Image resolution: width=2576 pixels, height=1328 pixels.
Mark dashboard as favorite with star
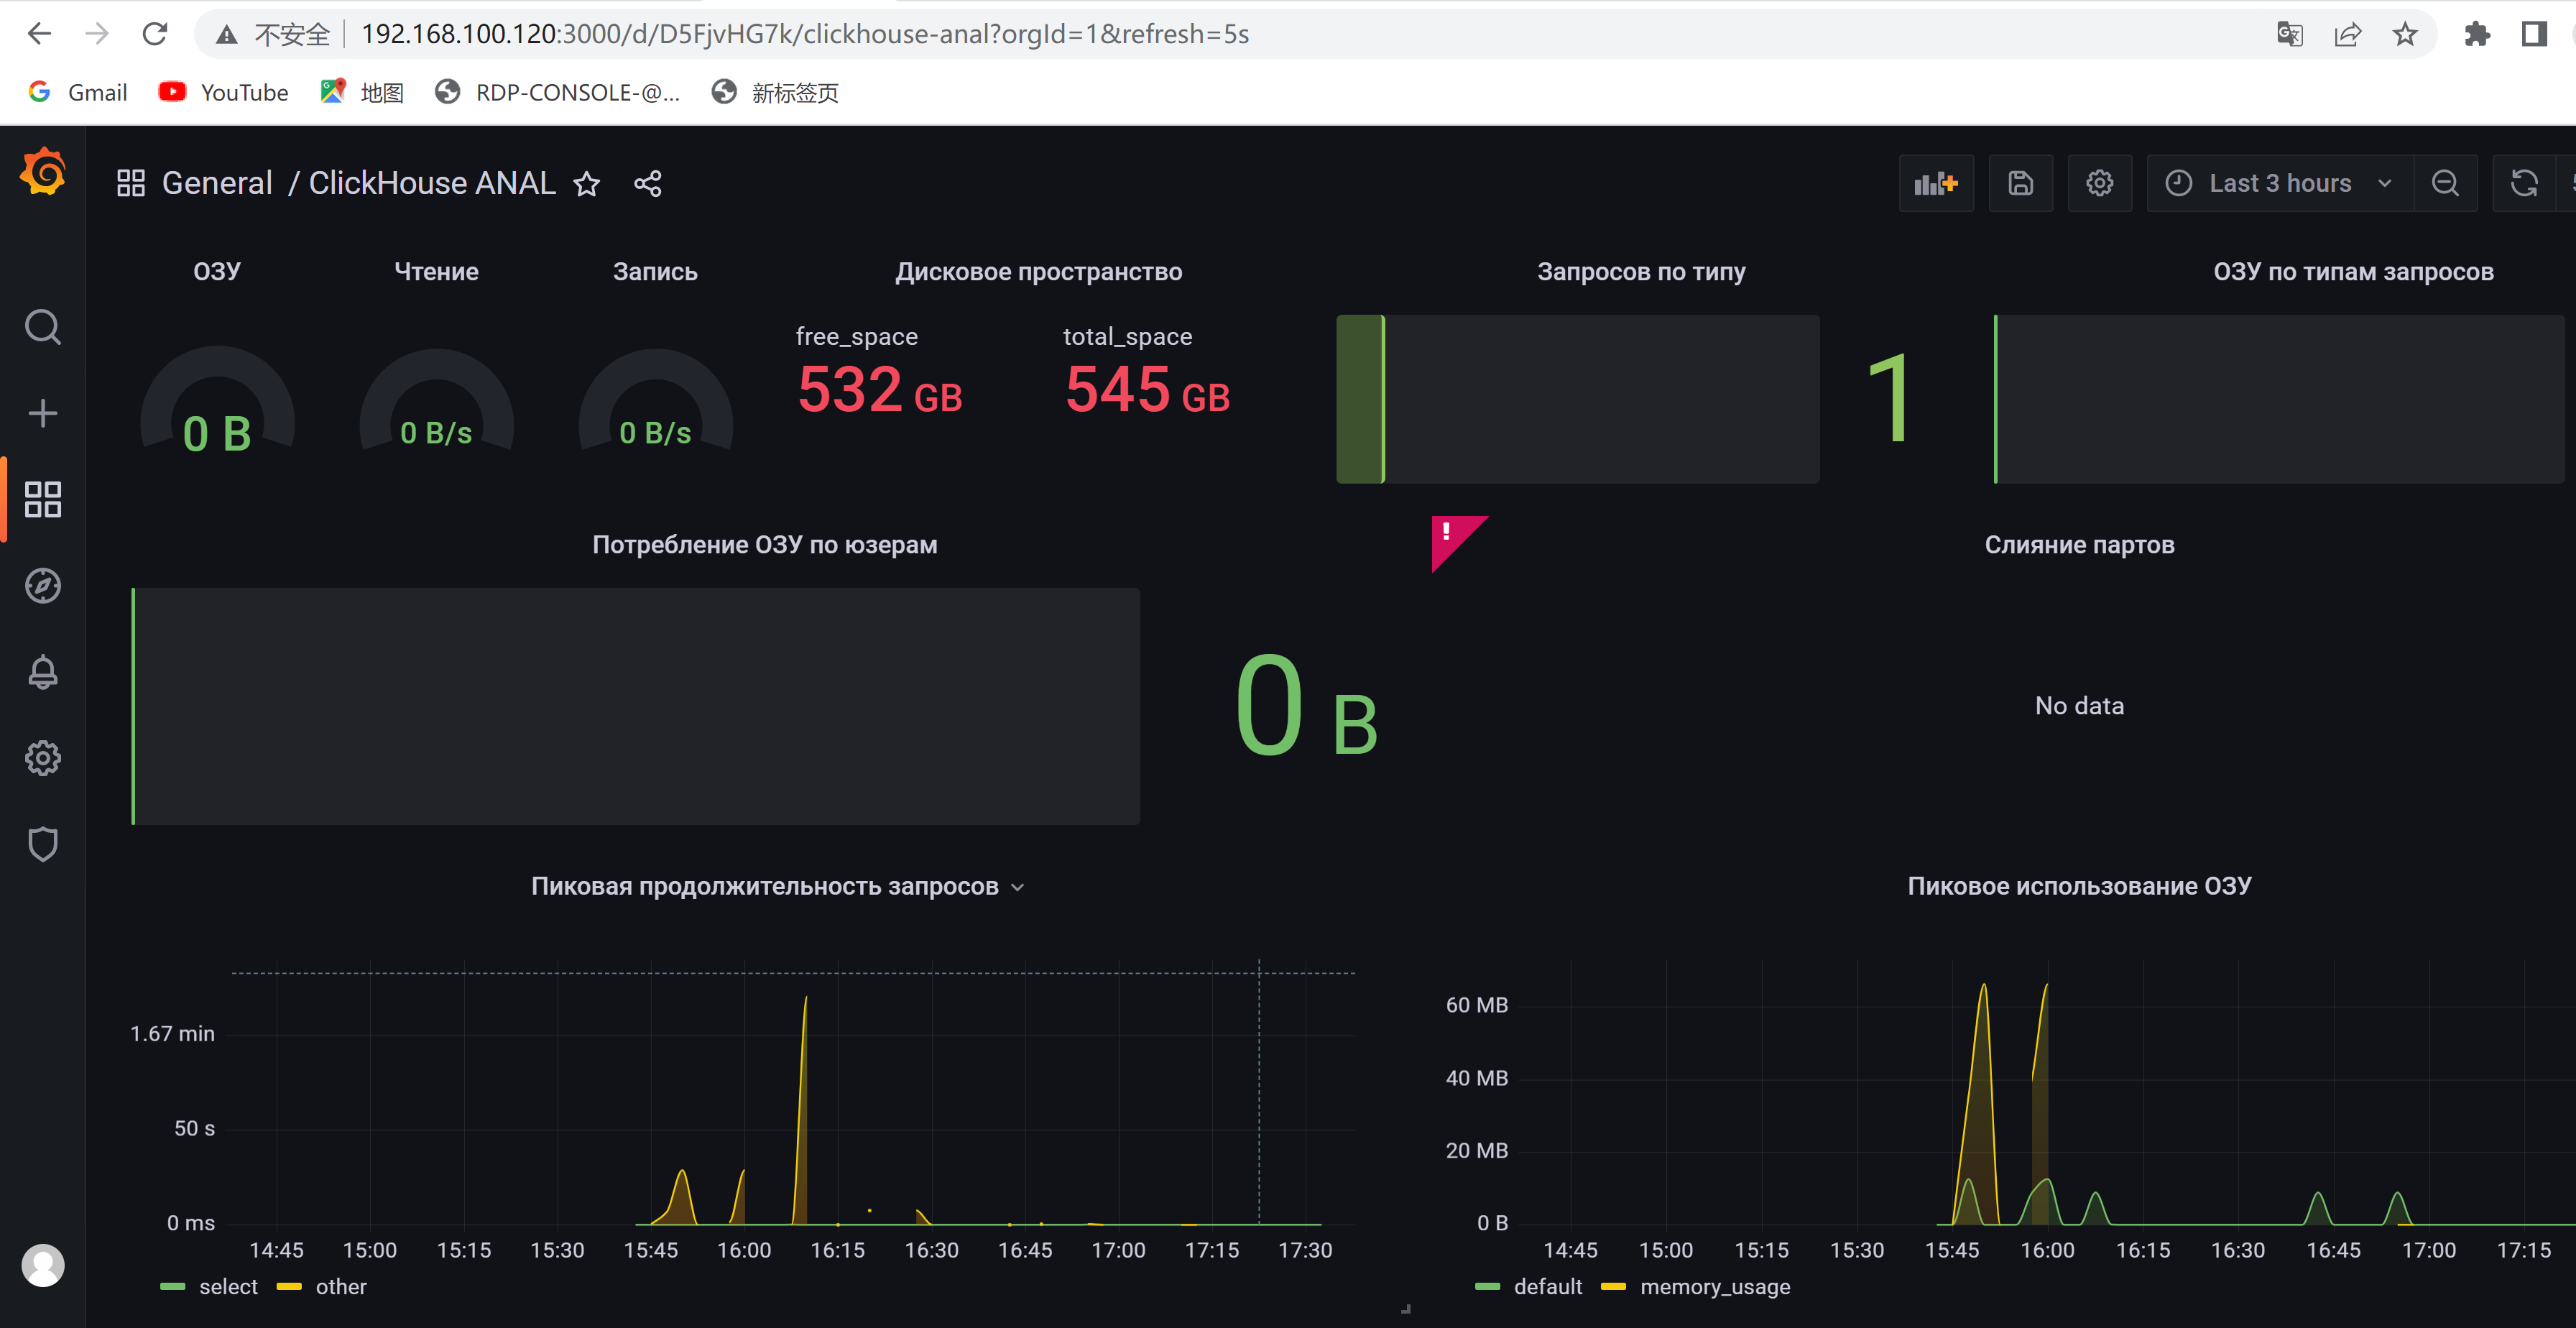[x=587, y=184]
